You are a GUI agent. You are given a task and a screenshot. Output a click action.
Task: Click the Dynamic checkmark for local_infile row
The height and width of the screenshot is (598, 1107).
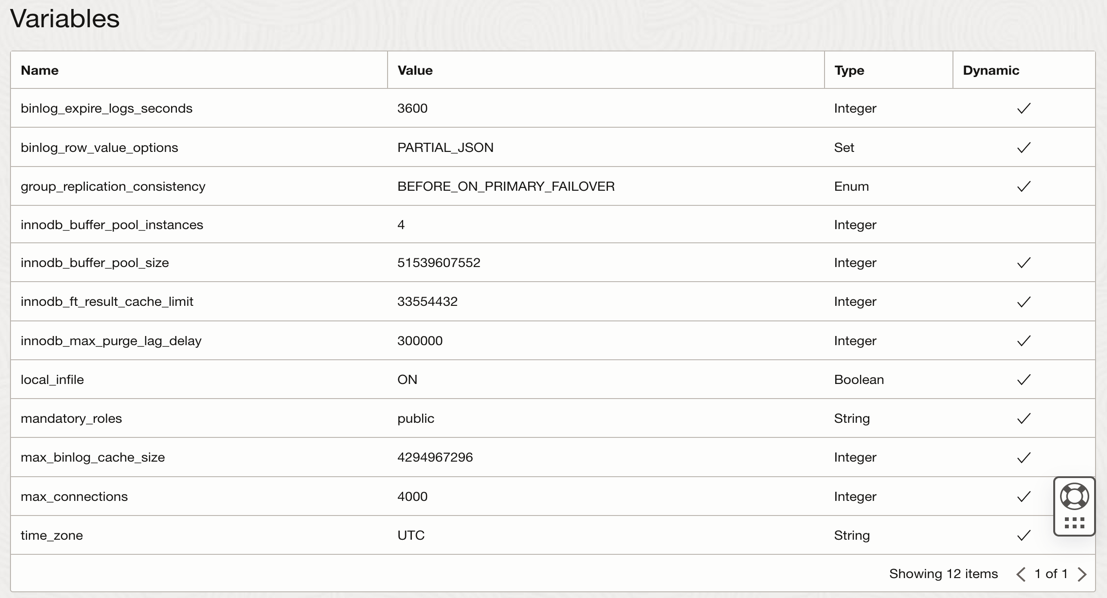pos(1023,380)
